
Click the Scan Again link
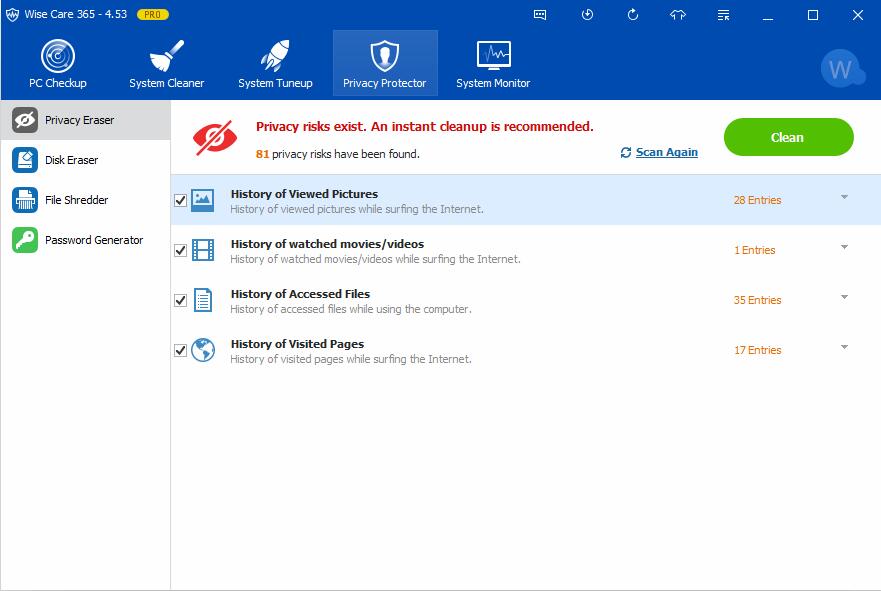[x=666, y=152]
